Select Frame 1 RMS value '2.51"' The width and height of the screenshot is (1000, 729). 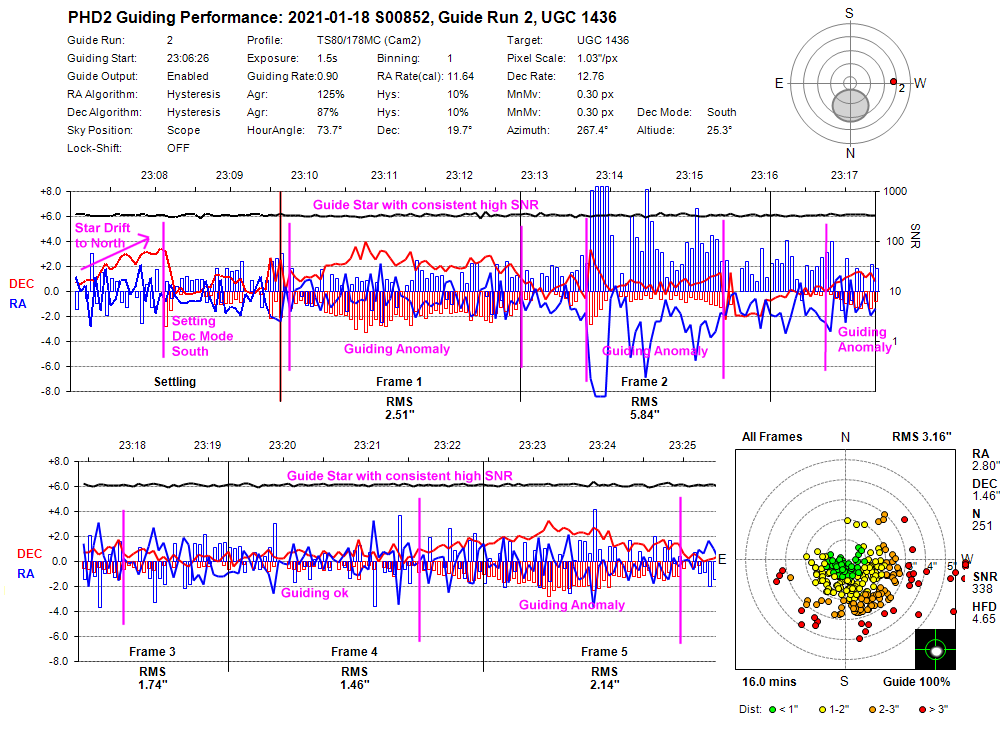coord(399,415)
